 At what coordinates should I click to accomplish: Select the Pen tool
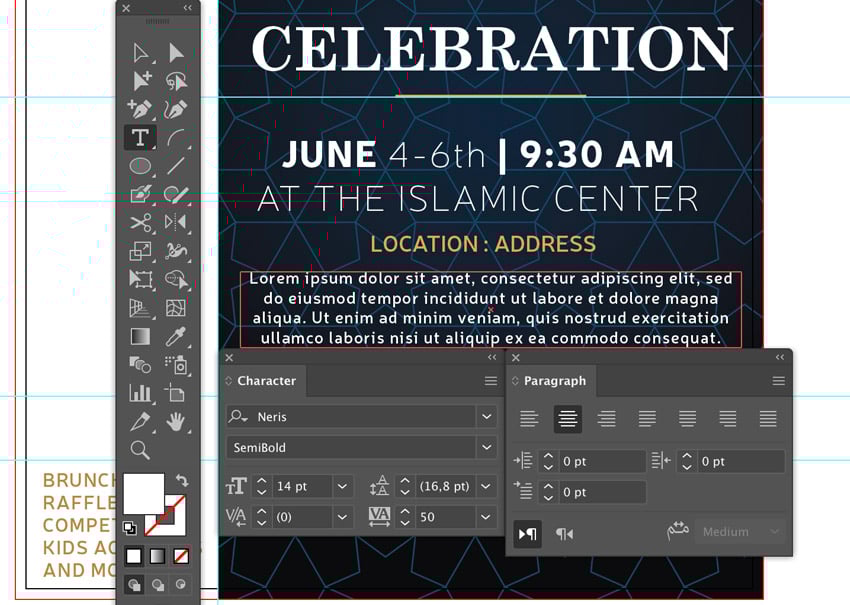[x=140, y=109]
